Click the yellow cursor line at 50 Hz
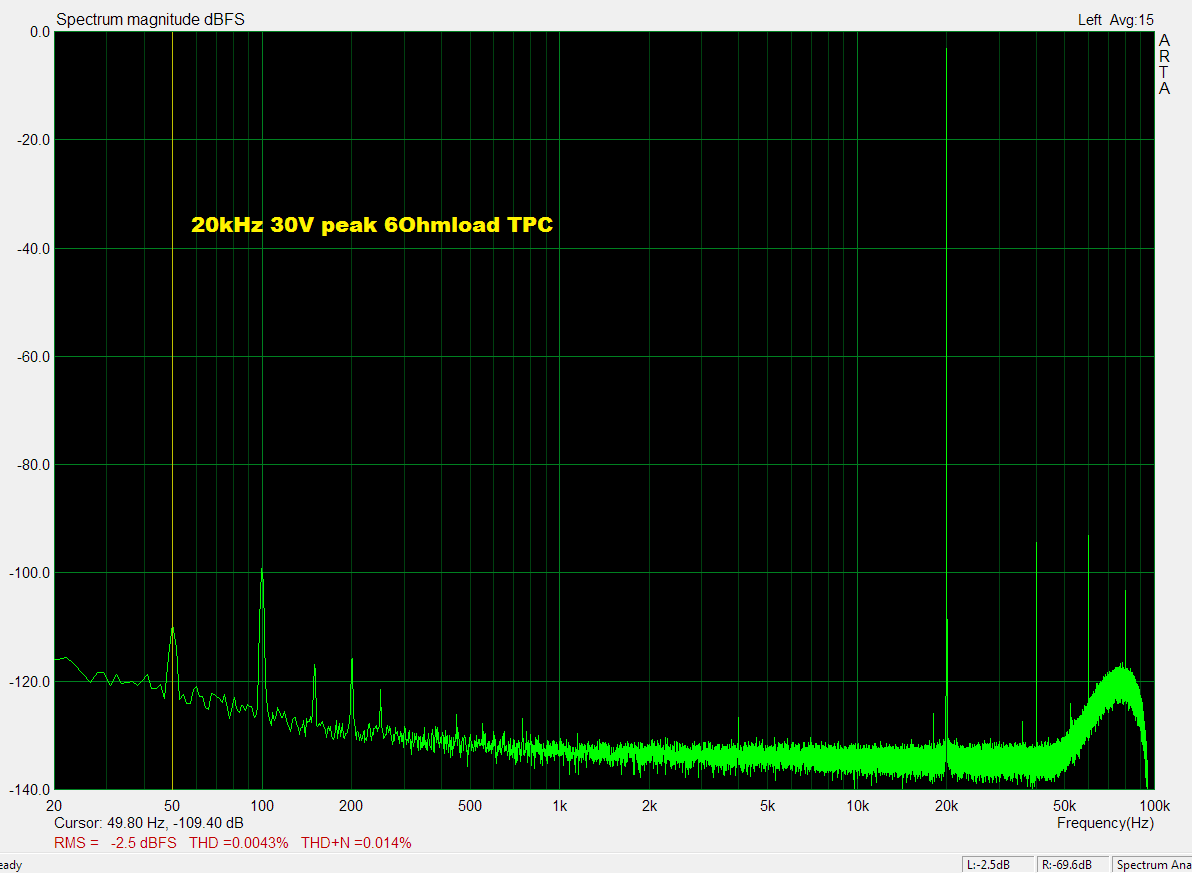 (x=173, y=411)
